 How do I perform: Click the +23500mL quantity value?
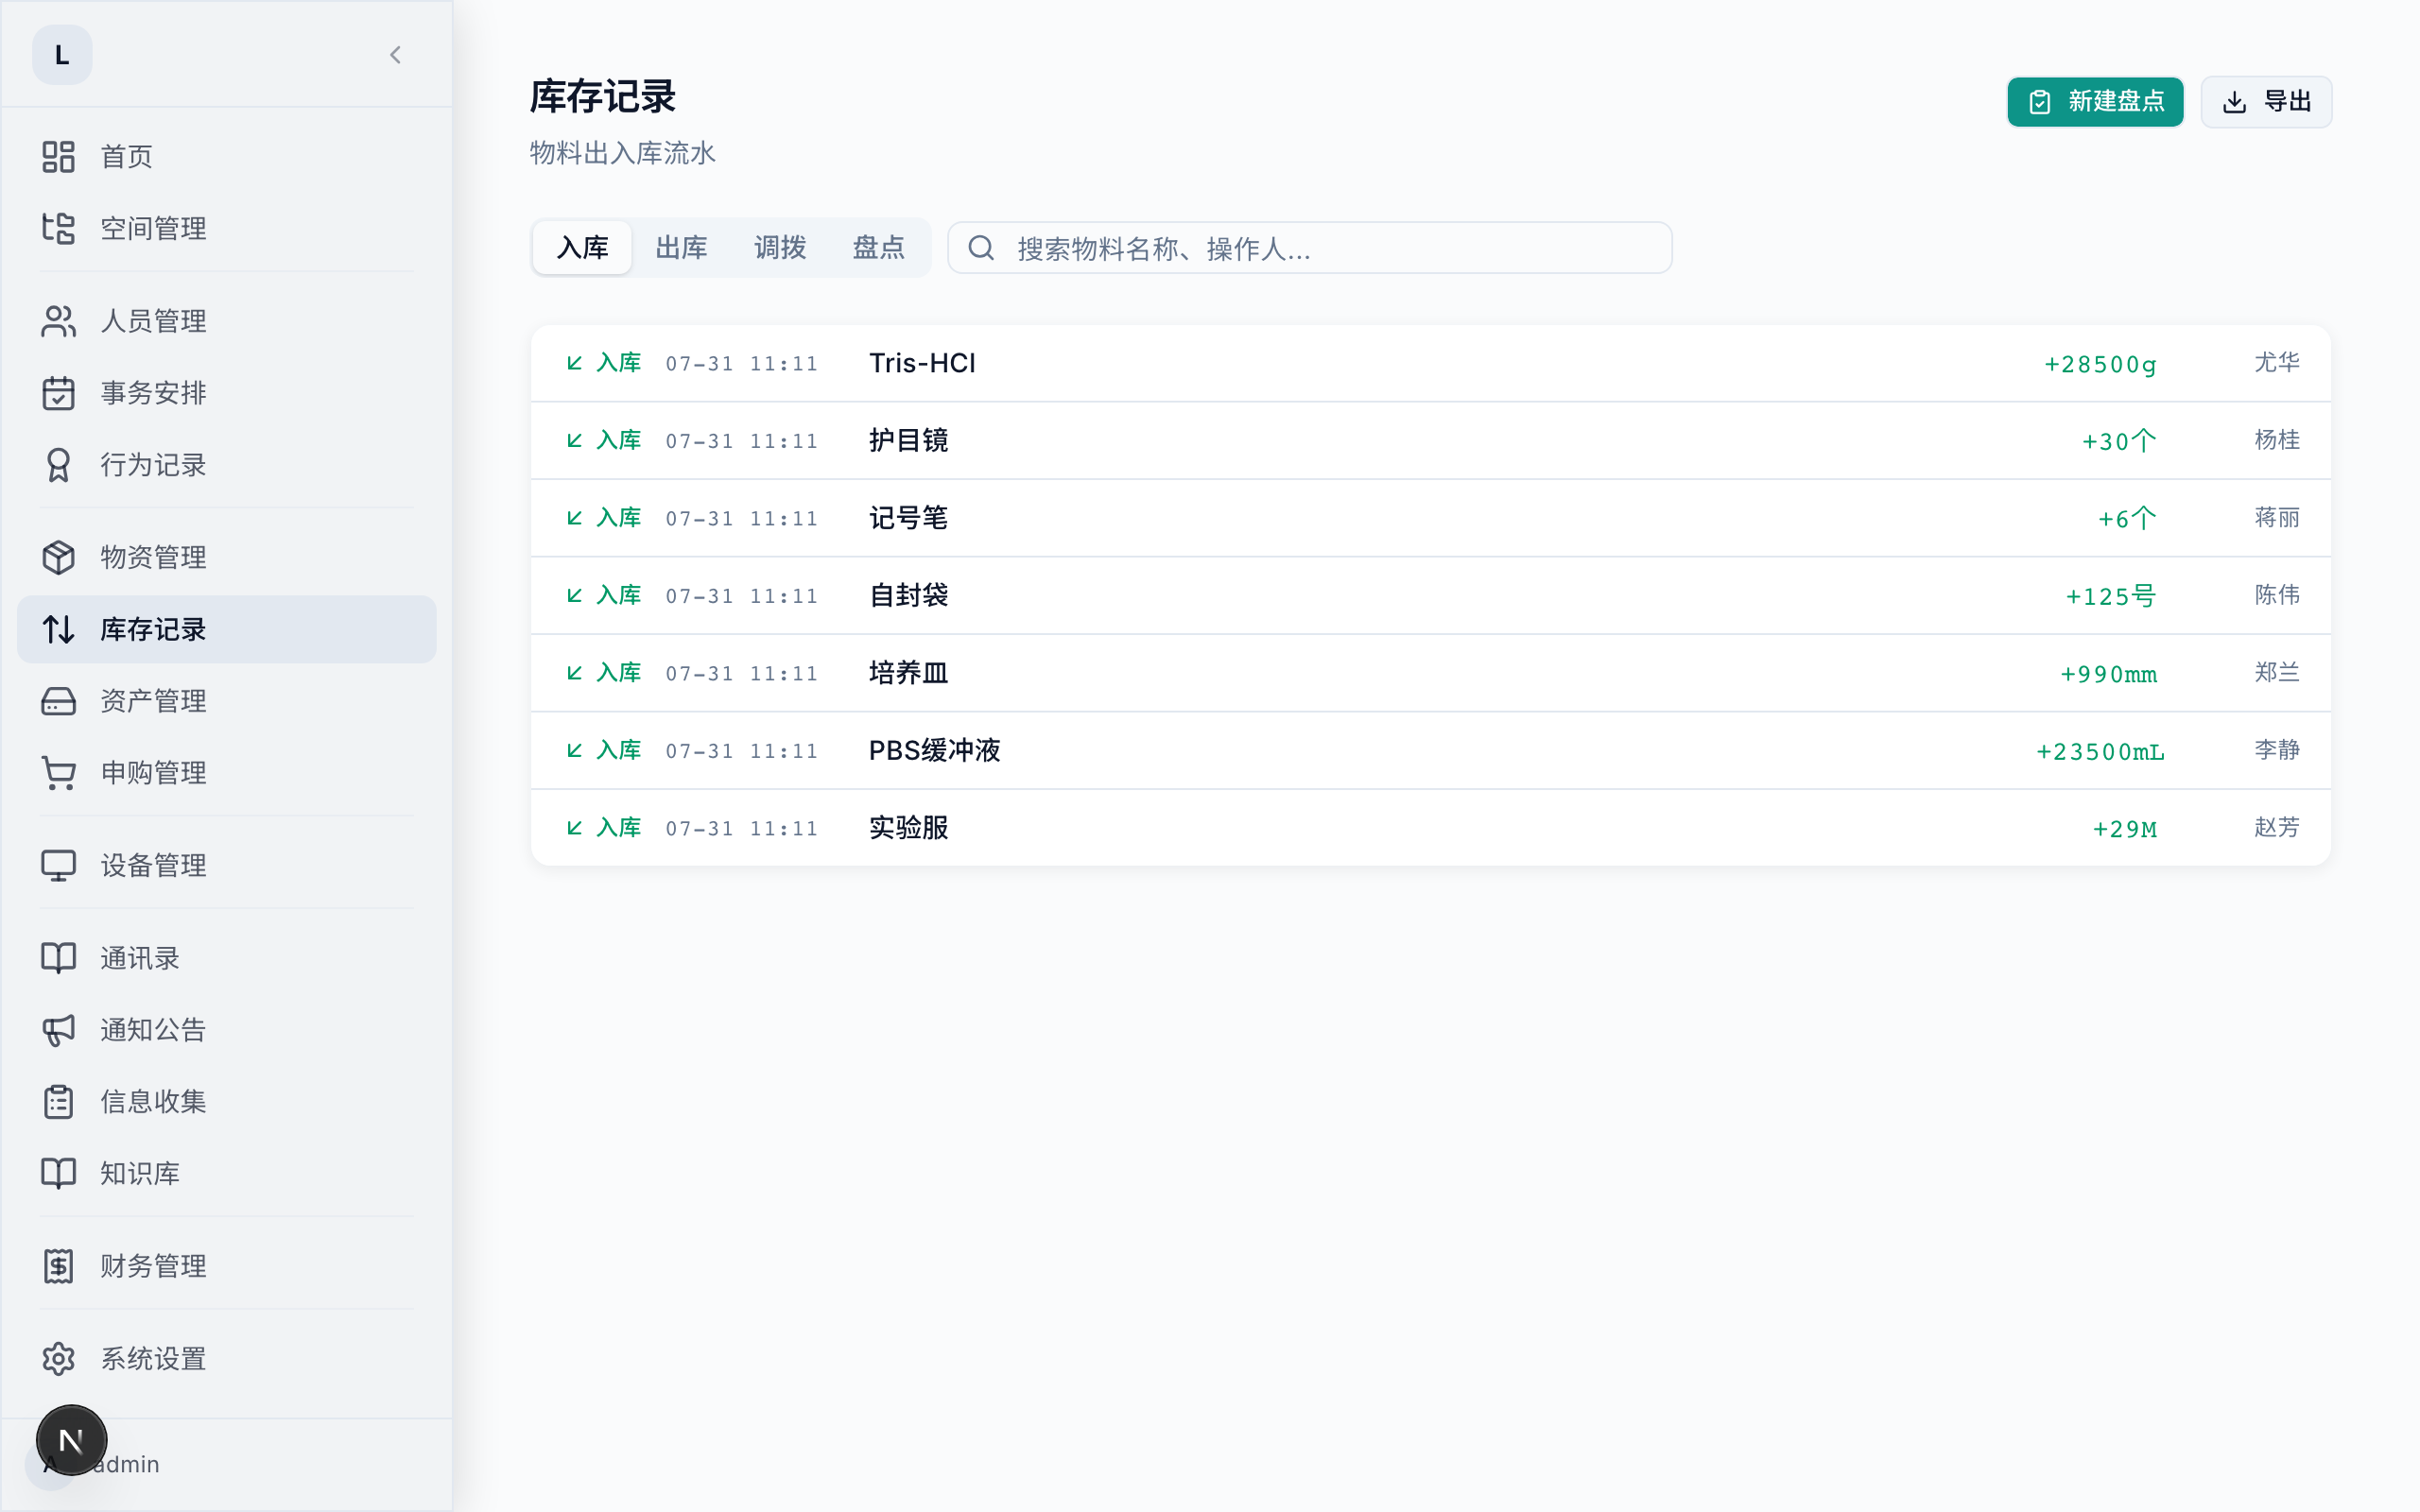(x=2100, y=751)
